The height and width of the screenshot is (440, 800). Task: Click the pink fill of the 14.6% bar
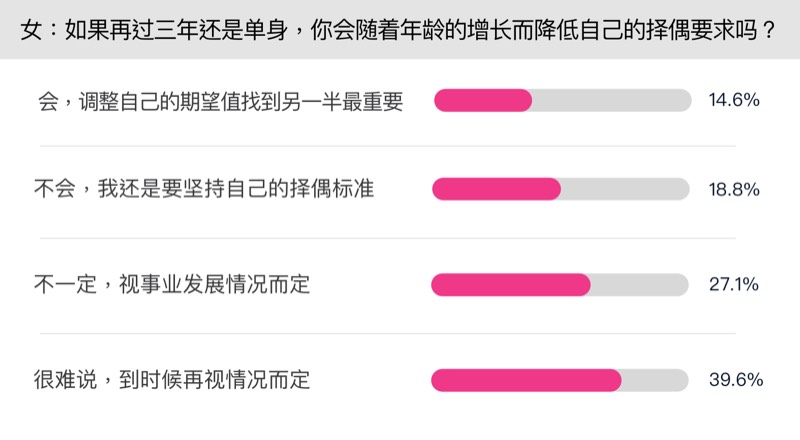coord(482,100)
